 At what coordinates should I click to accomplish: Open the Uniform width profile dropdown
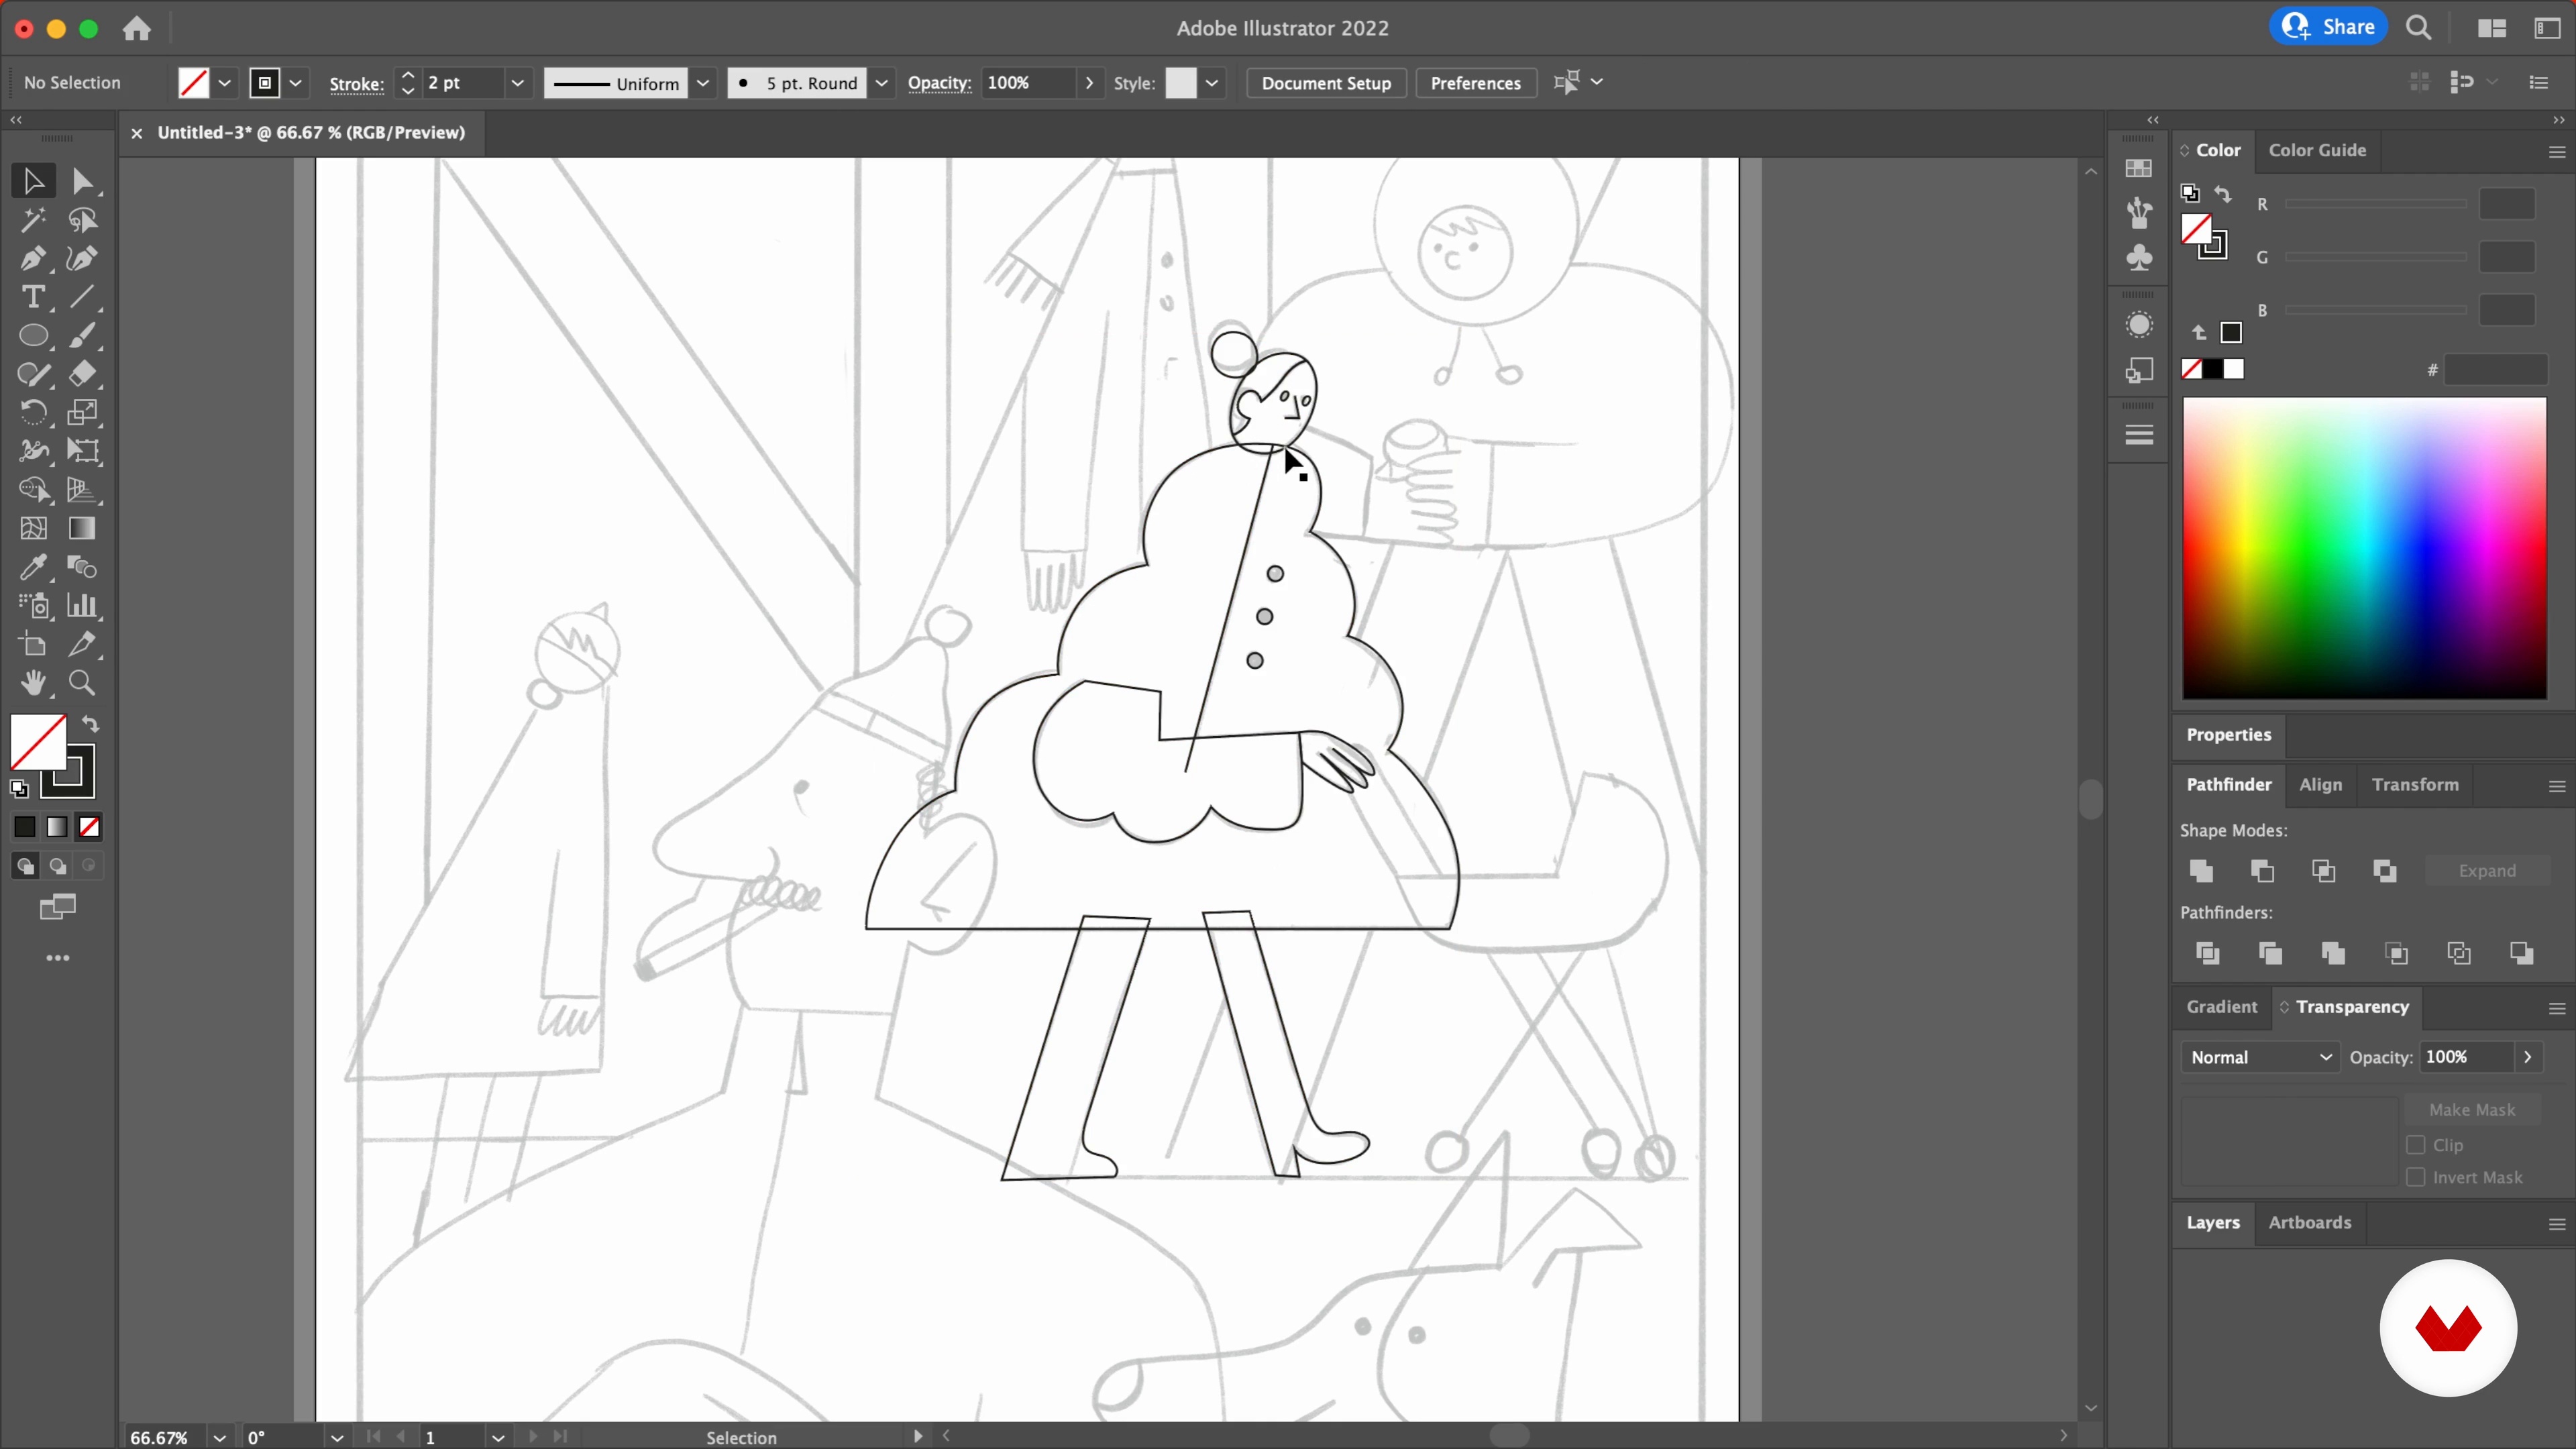click(703, 83)
